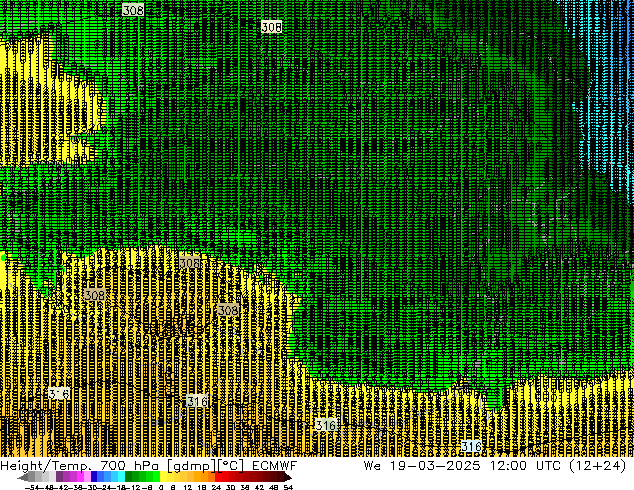The image size is (634, 490).
Task: Select the "ECMWF" model name
Action: 275,466
